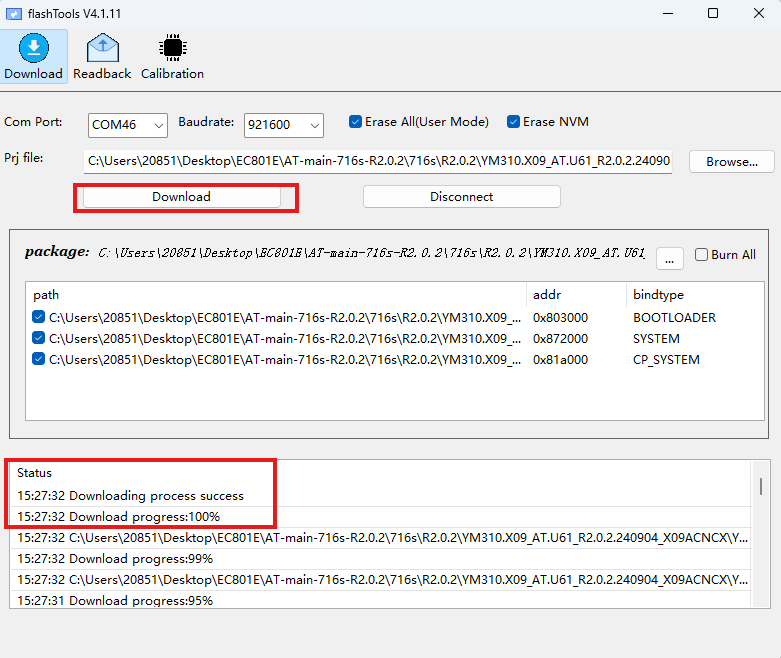Enable the Burn All checkbox
The height and width of the screenshot is (658, 781).
point(701,255)
